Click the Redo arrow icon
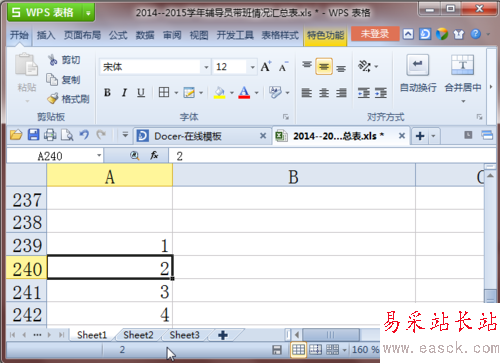 pyautogui.click(x=101, y=135)
